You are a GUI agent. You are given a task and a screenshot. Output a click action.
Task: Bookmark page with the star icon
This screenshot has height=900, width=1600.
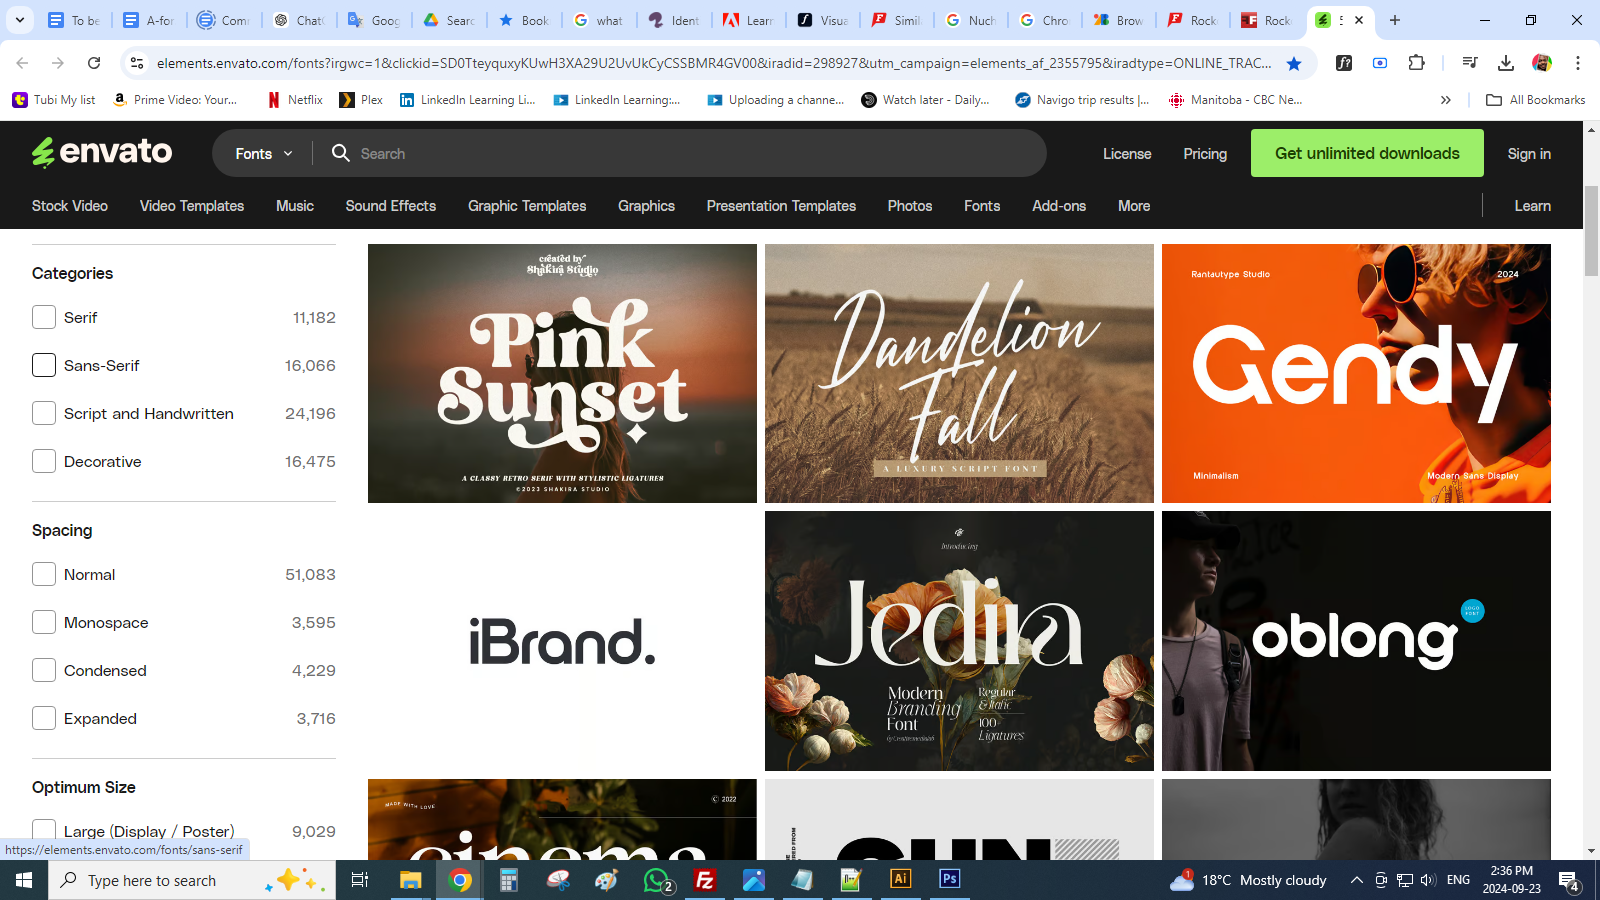click(x=1294, y=63)
